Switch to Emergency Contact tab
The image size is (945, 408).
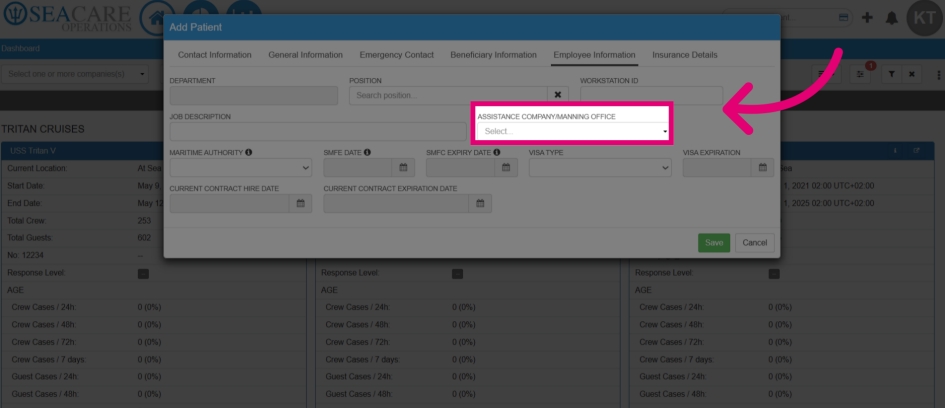[397, 55]
